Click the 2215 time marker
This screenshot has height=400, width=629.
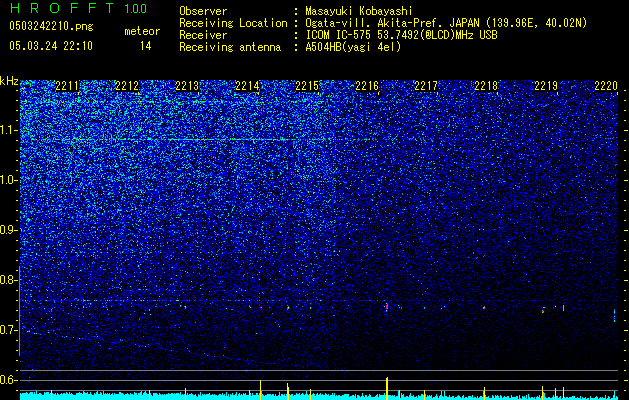coord(307,86)
